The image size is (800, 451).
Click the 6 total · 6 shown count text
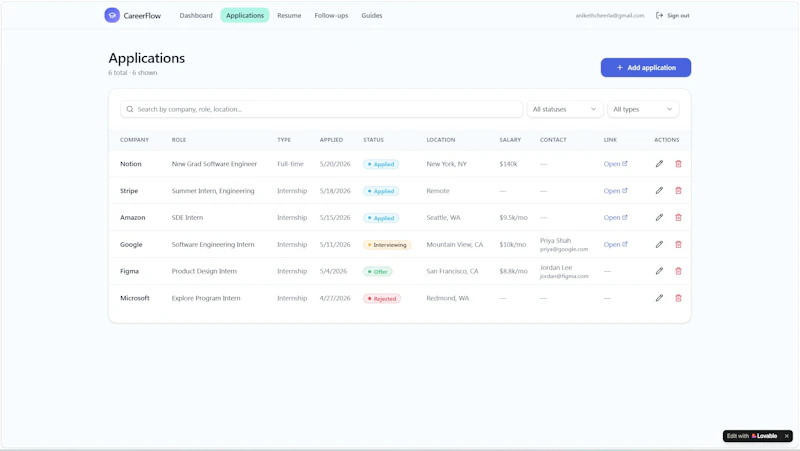pyautogui.click(x=133, y=72)
